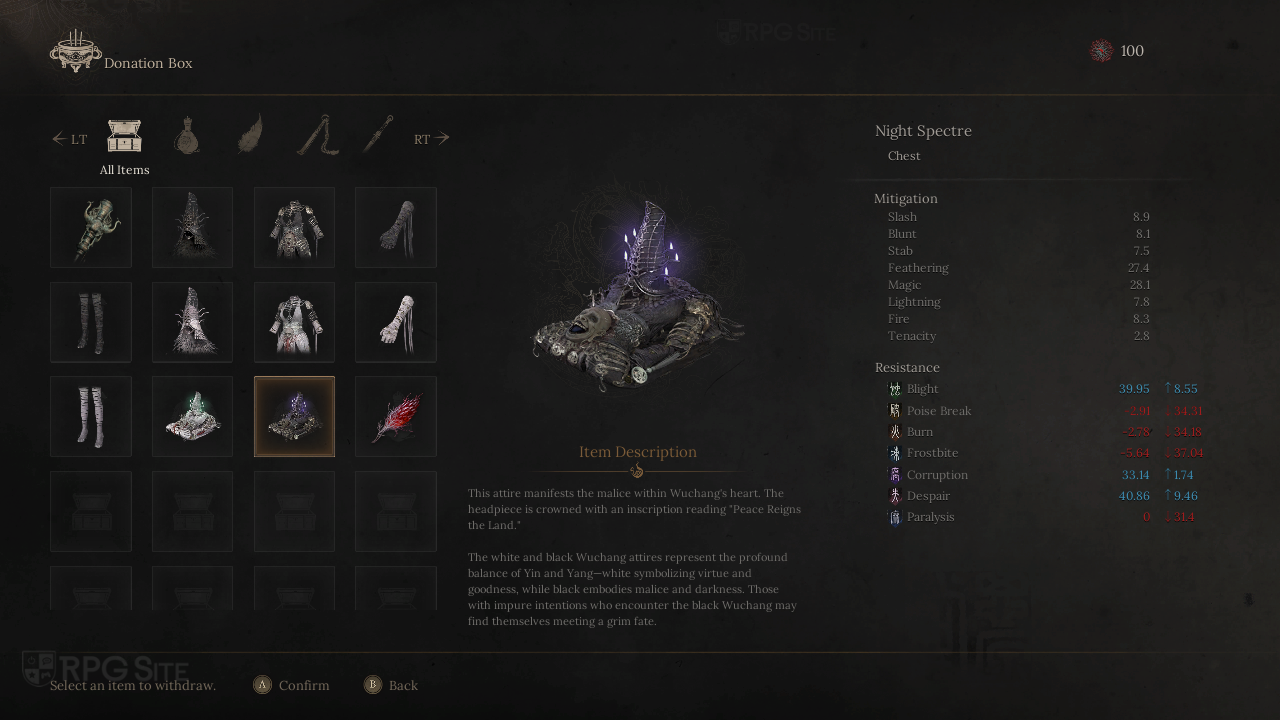Image resolution: width=1280 pixels, height=720 pixels.
Task: Select the All Items chest tab icon
Action: [x=124, y=135]
